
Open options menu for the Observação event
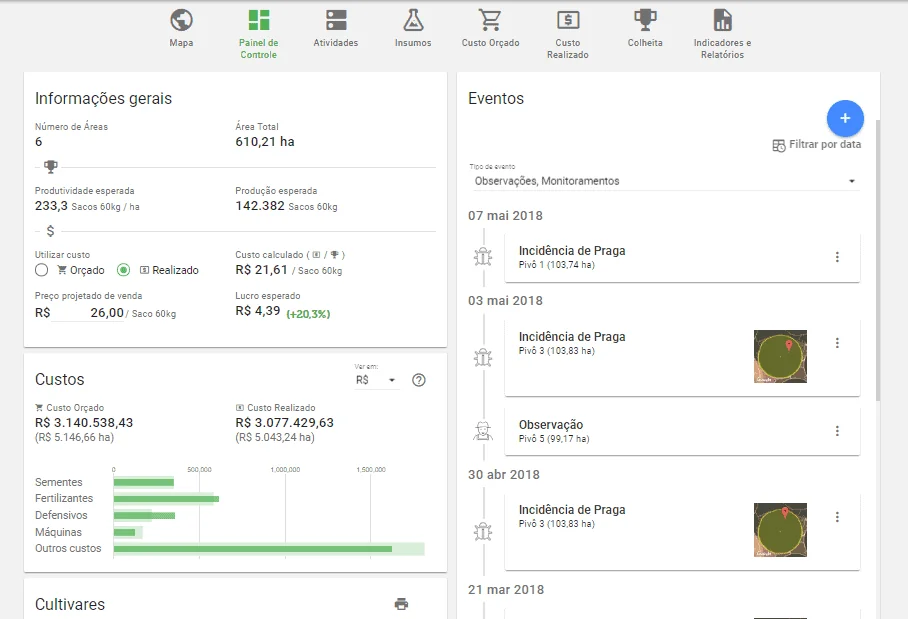837,430
